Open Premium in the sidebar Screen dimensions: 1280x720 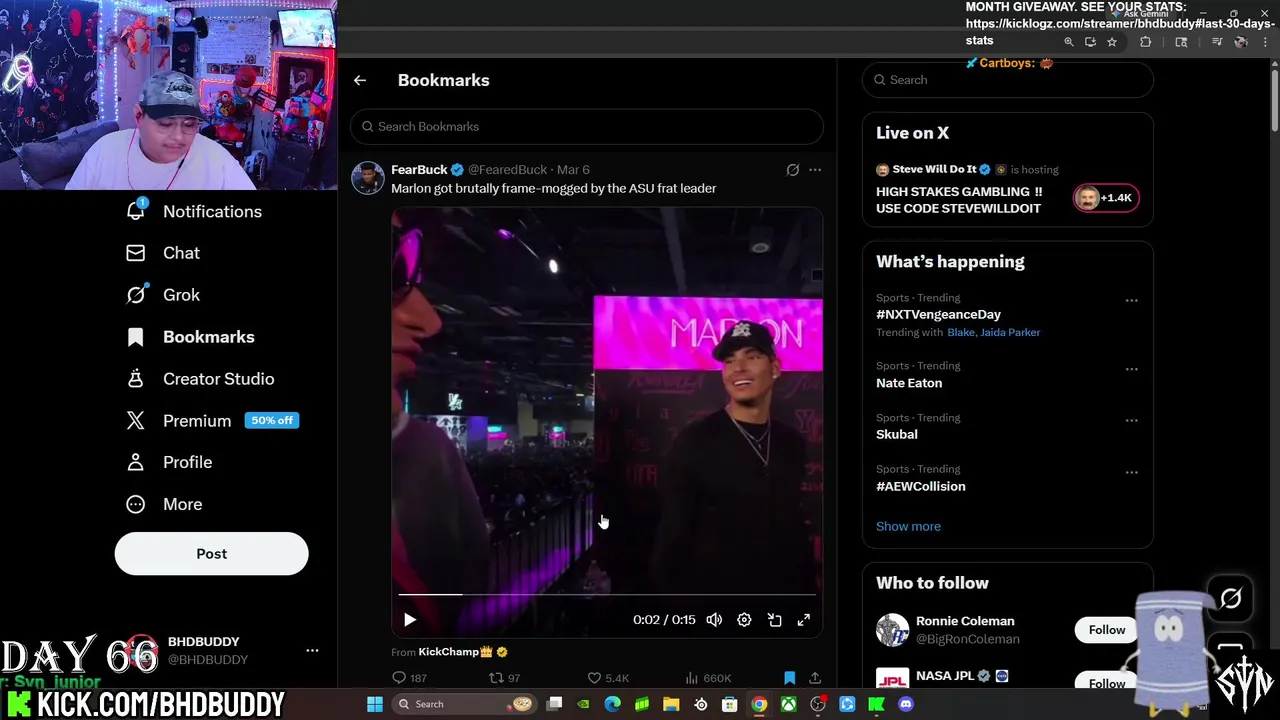point(213,421)
